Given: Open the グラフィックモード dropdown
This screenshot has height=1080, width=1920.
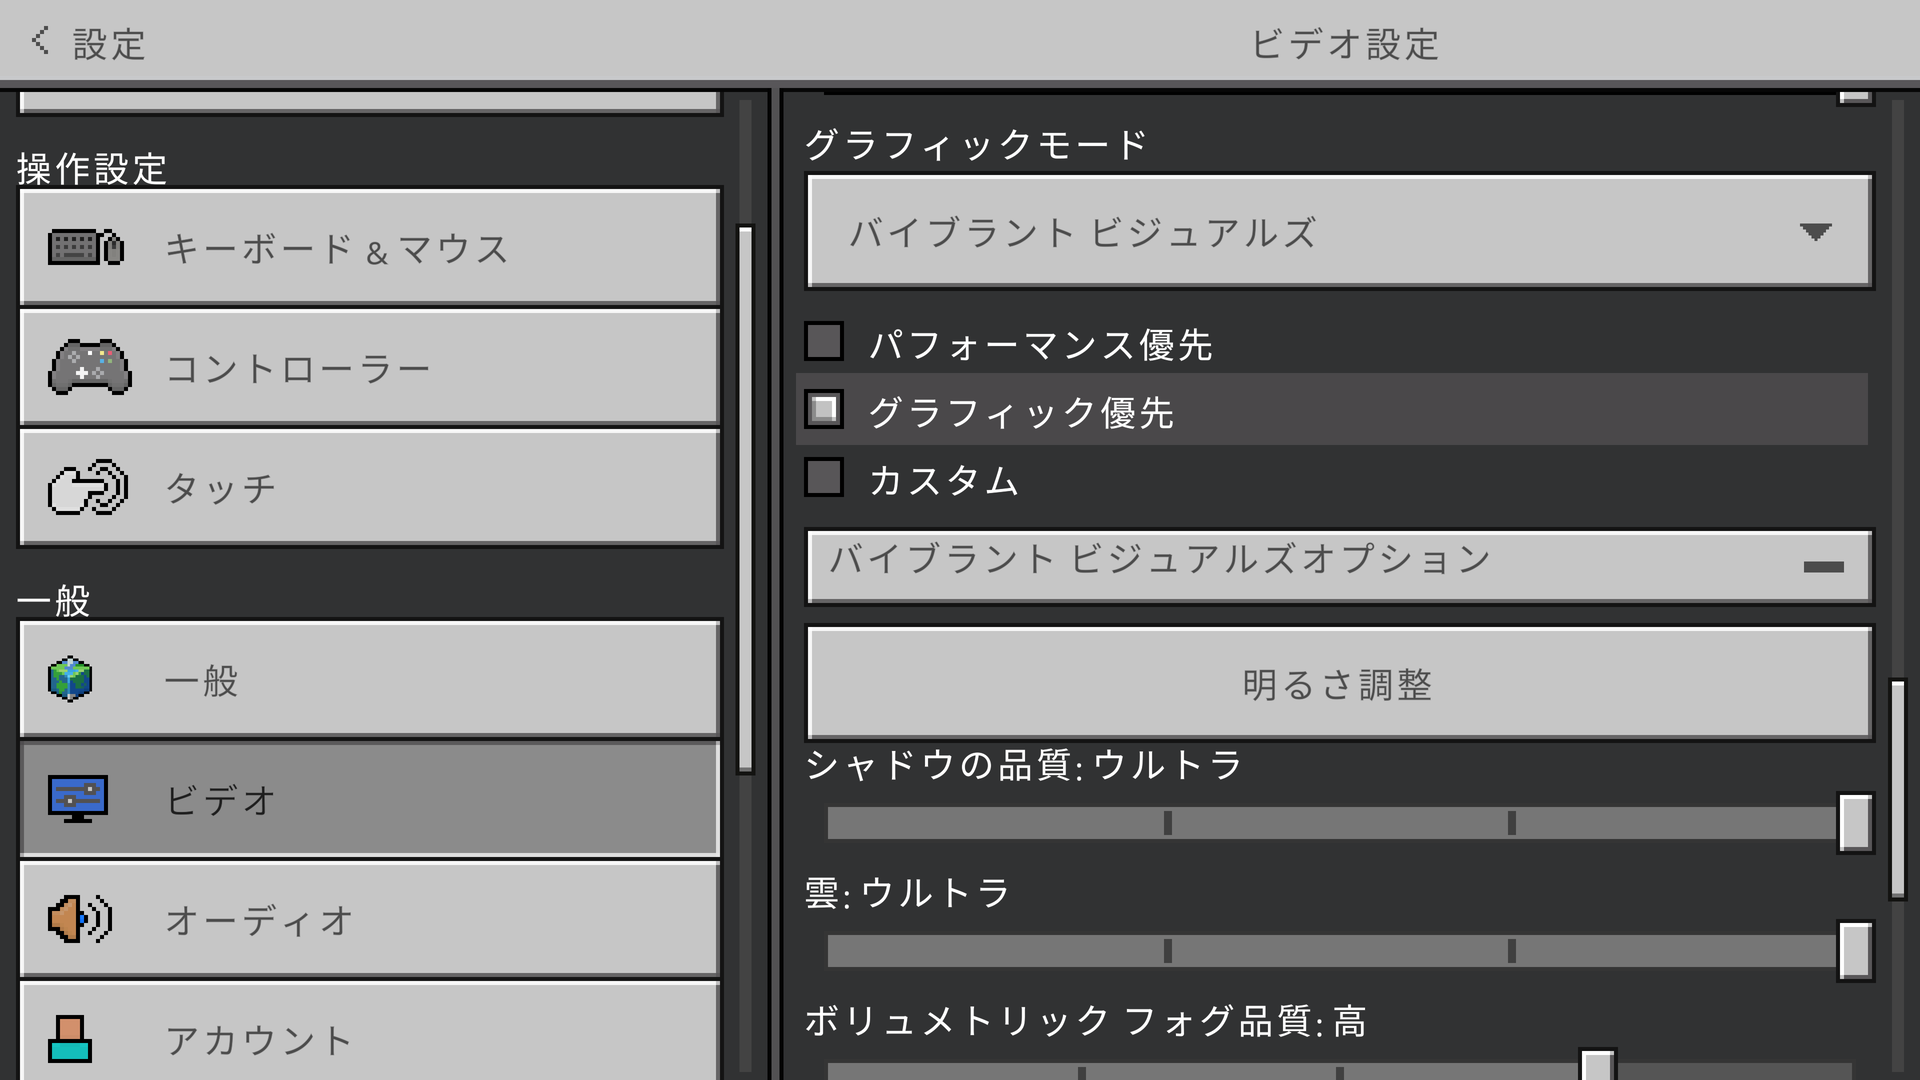Looking at the screenshot, I should pos(1338,232).
